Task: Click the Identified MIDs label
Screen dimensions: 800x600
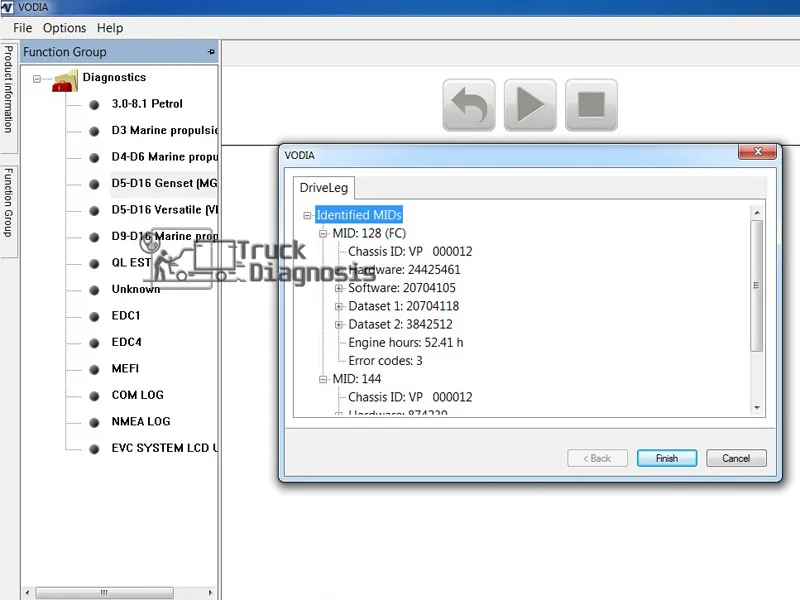Action: coord(359,215)
